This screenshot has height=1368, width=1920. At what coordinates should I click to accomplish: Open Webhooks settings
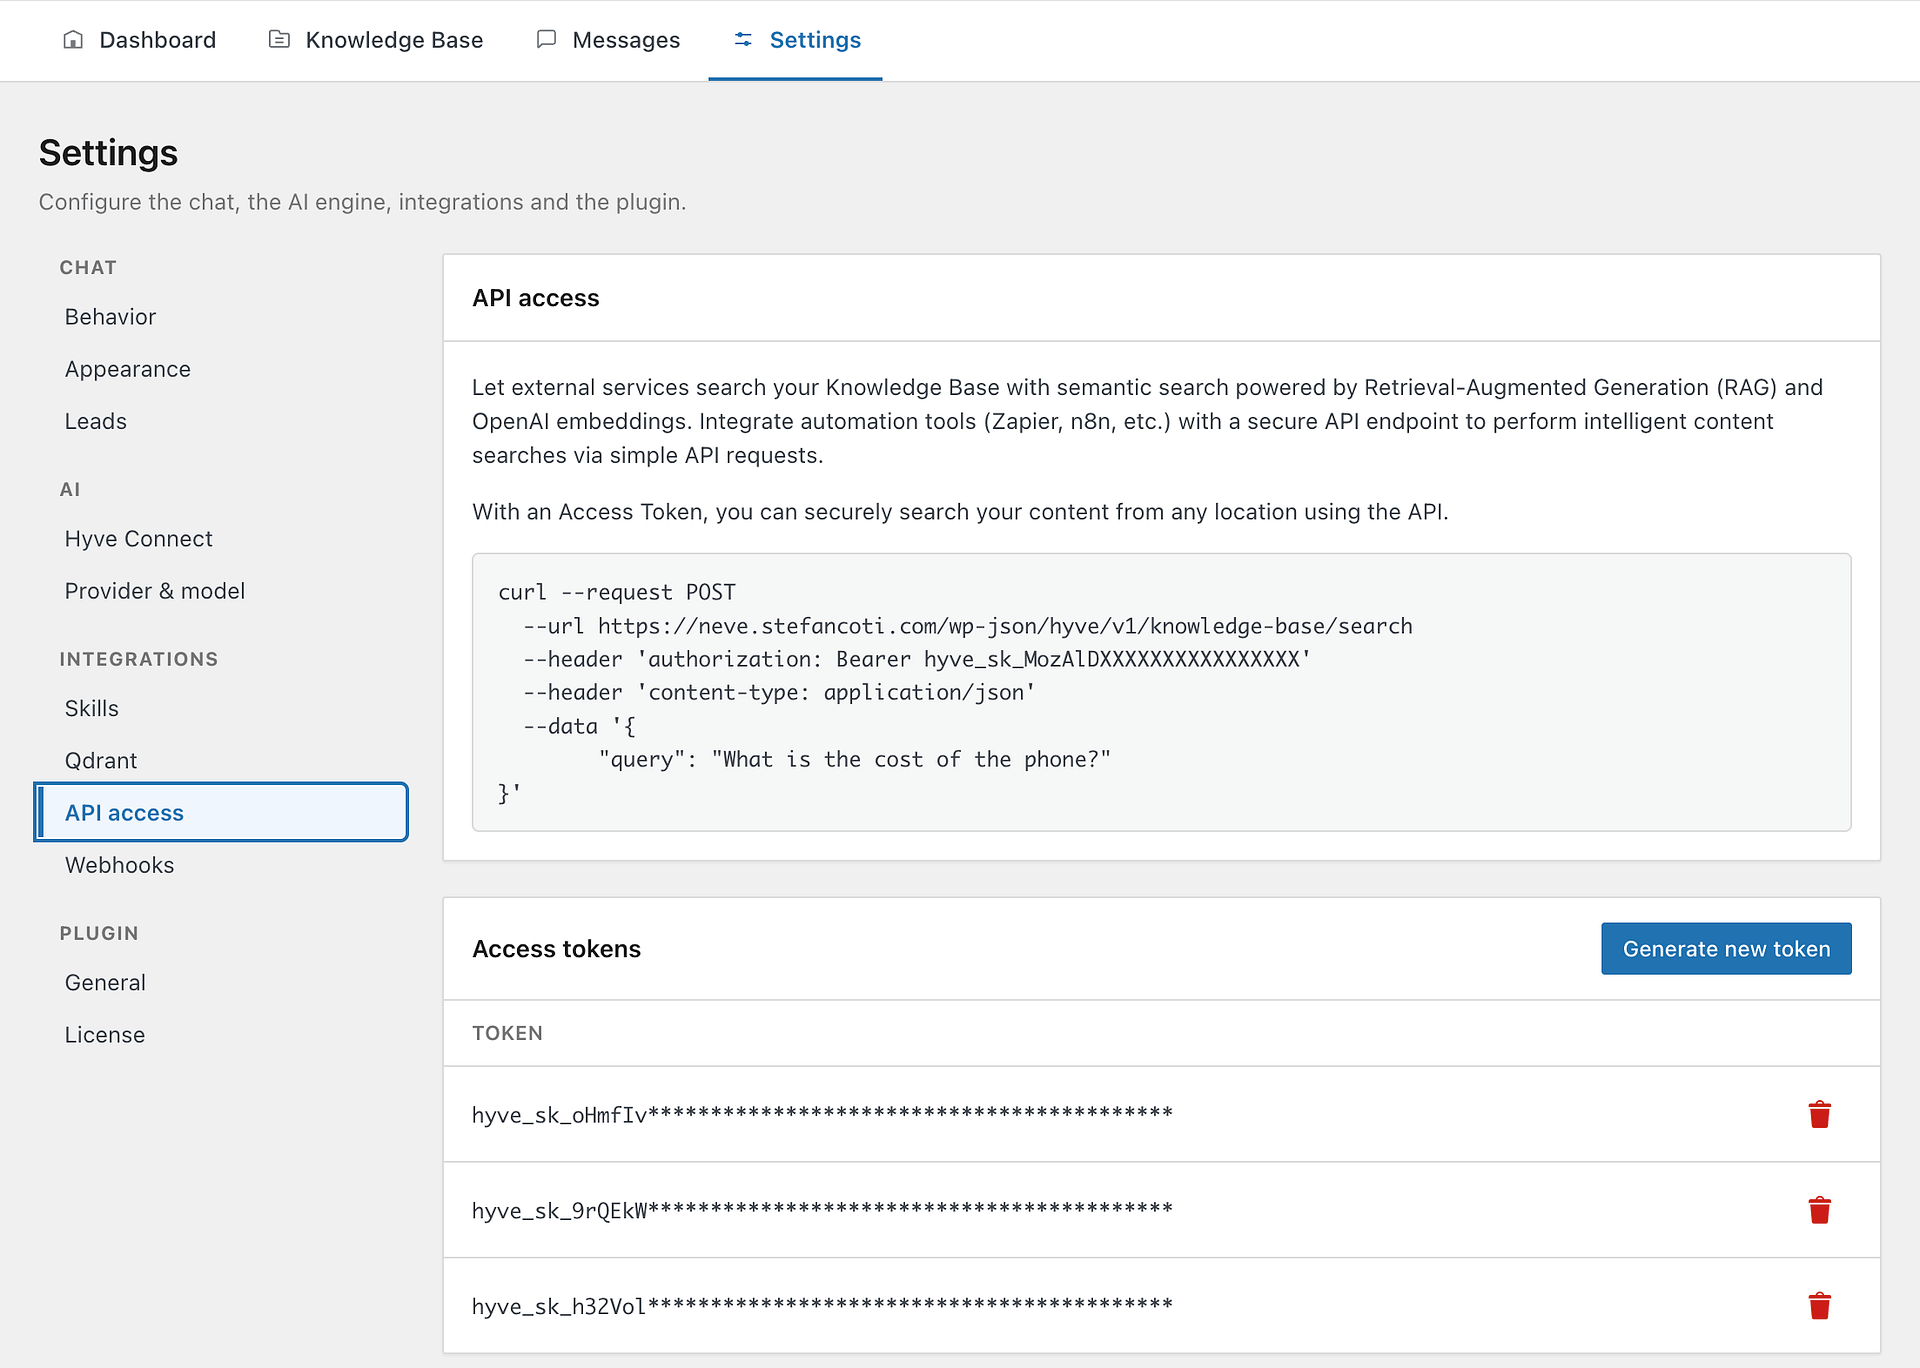pos(220,865)
